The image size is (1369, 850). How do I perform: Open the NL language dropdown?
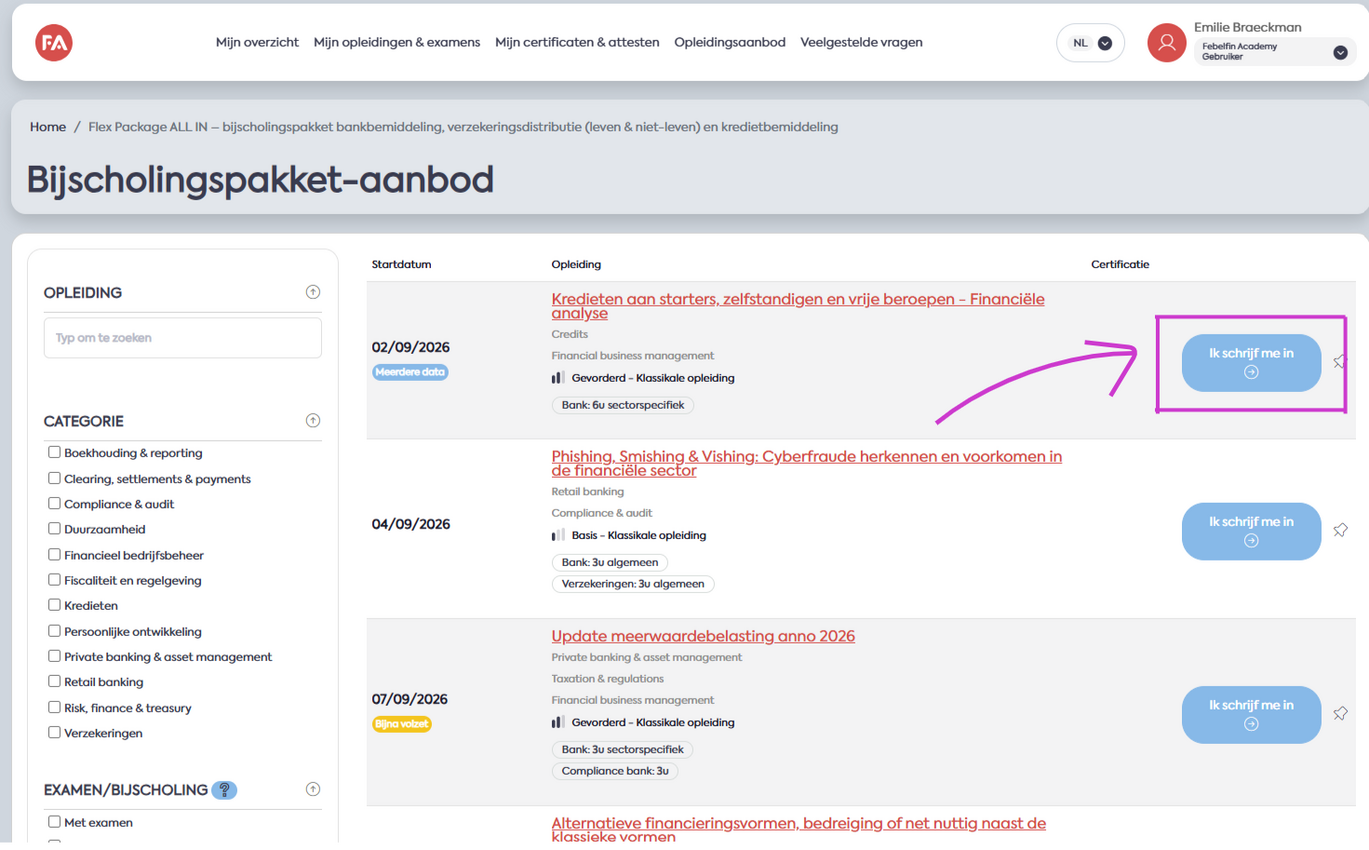pos(1090,43)
